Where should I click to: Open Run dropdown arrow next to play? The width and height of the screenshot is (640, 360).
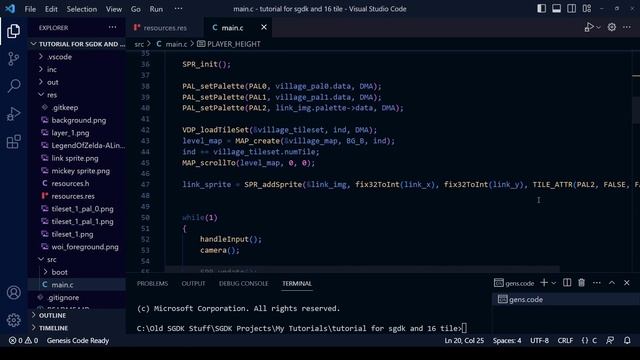click(598, 27)
